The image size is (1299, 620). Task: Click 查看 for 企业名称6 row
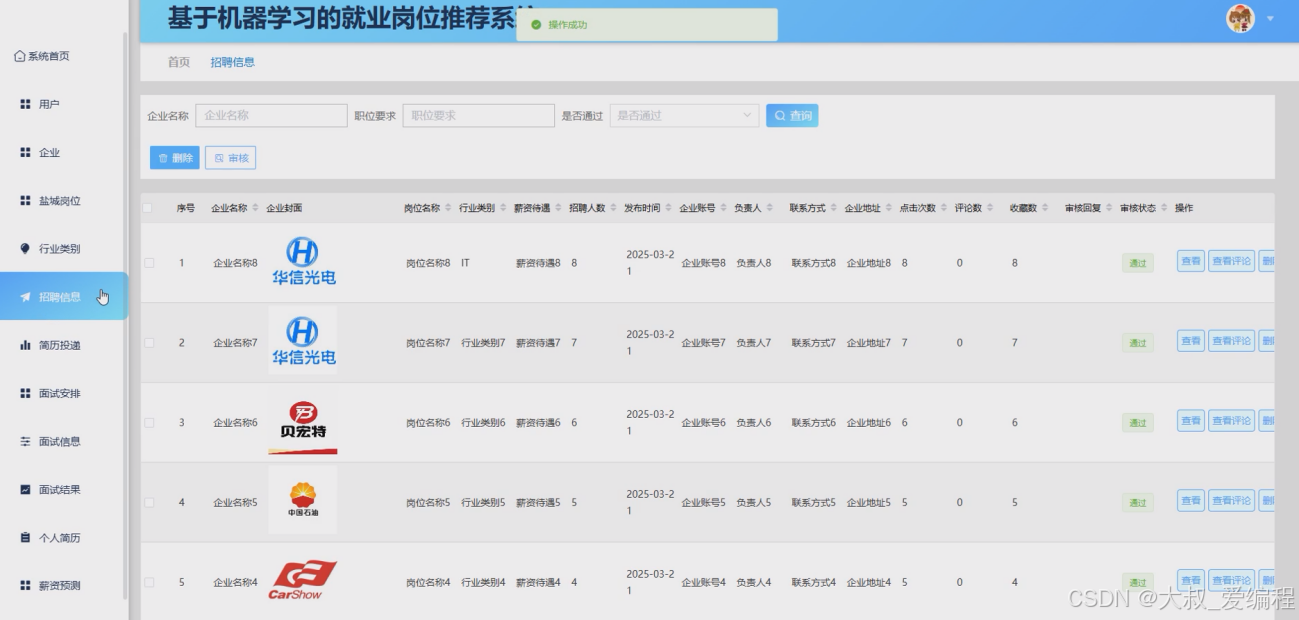click(1191, 421)
